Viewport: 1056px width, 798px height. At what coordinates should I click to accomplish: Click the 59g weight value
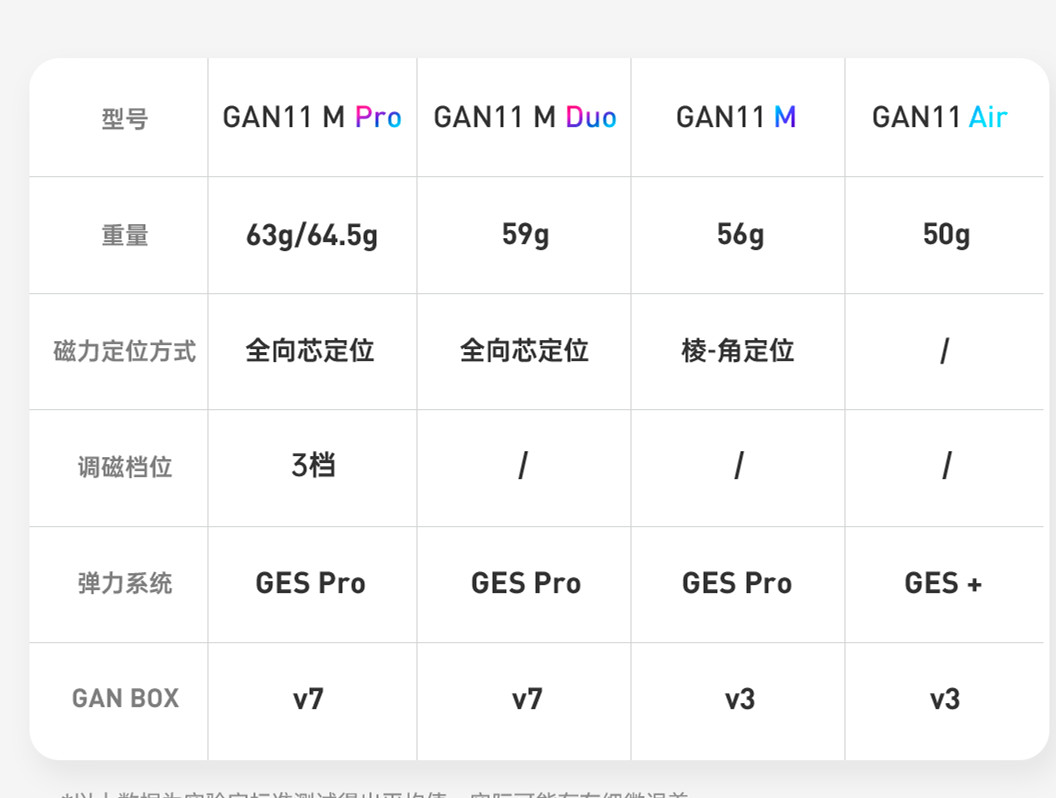coord(525,235)
